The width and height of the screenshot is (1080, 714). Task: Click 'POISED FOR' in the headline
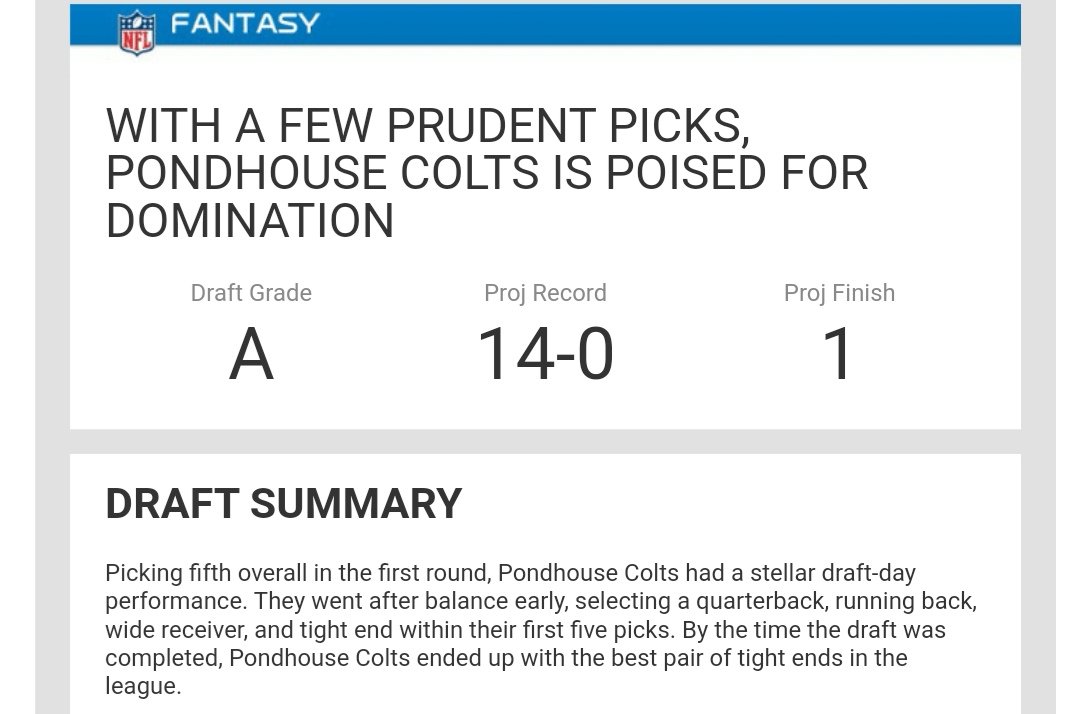736,173
